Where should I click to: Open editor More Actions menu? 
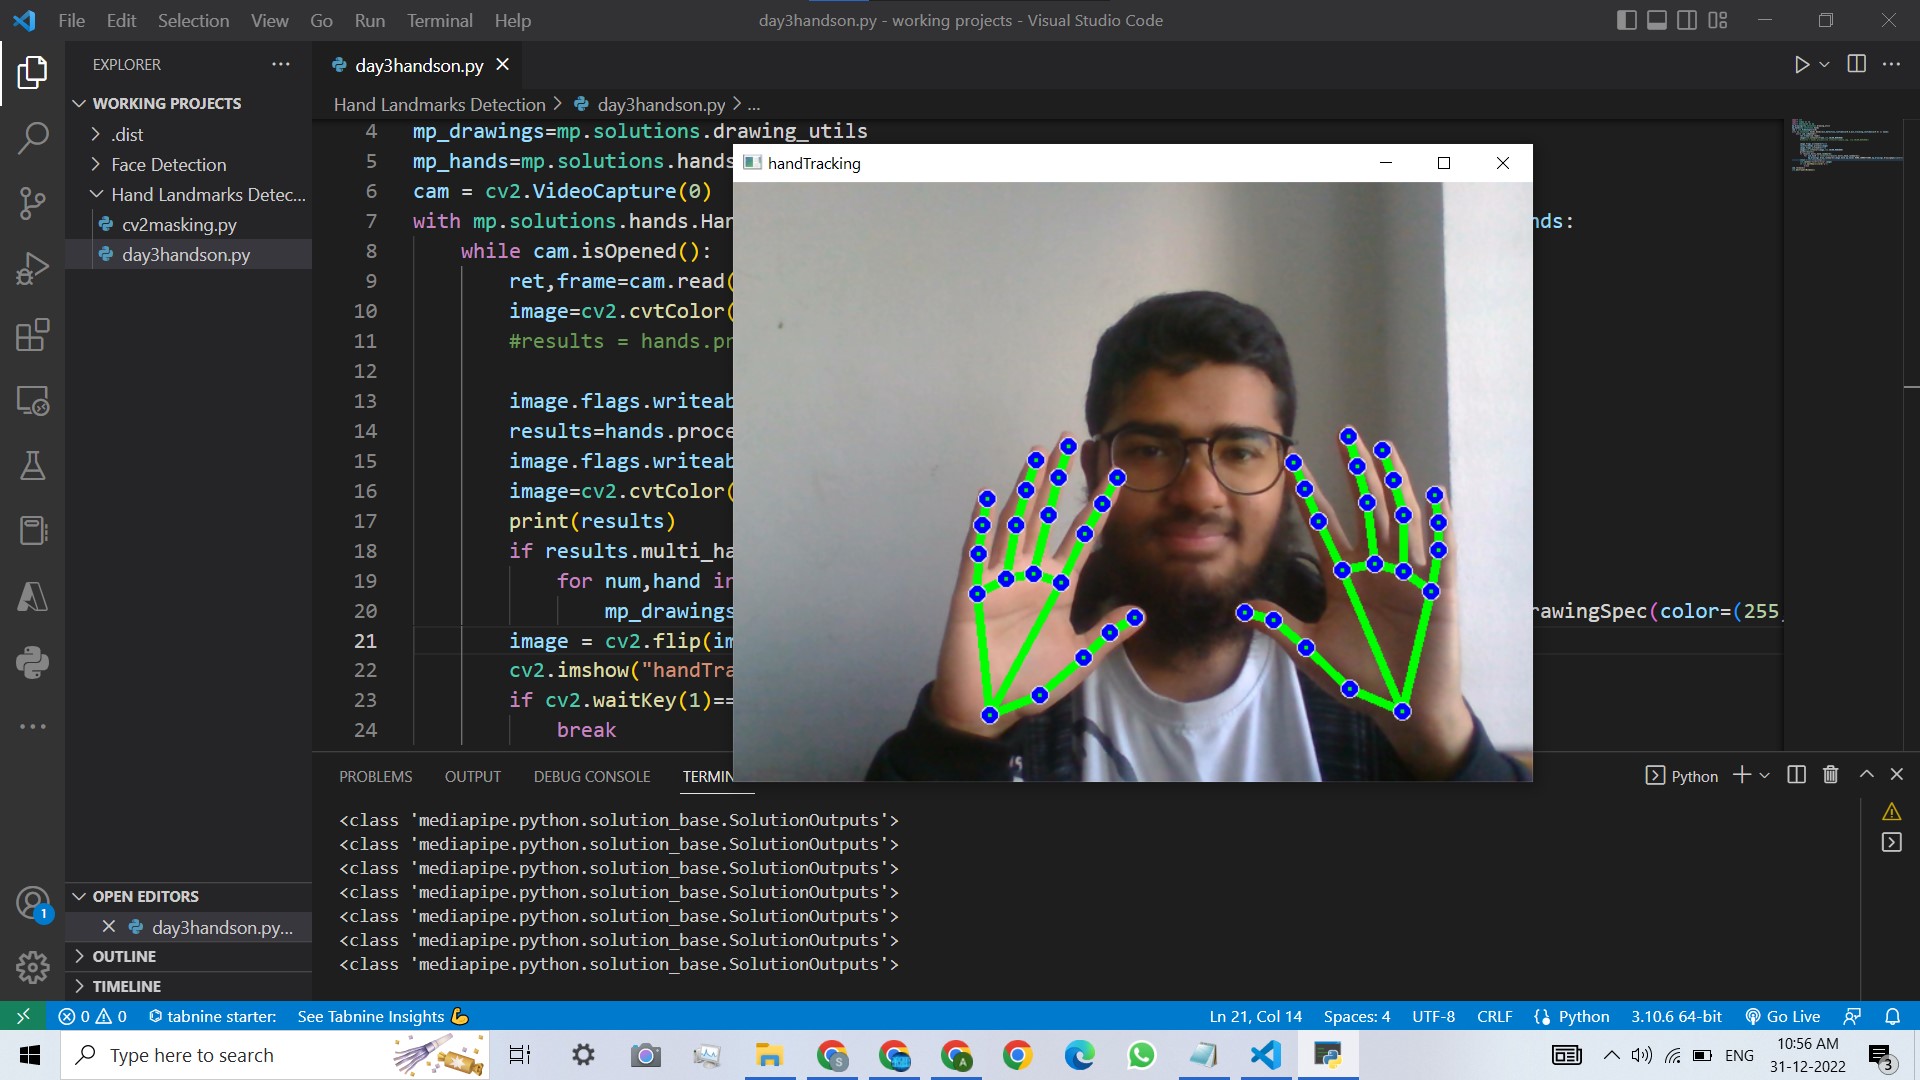point(1891,64)
